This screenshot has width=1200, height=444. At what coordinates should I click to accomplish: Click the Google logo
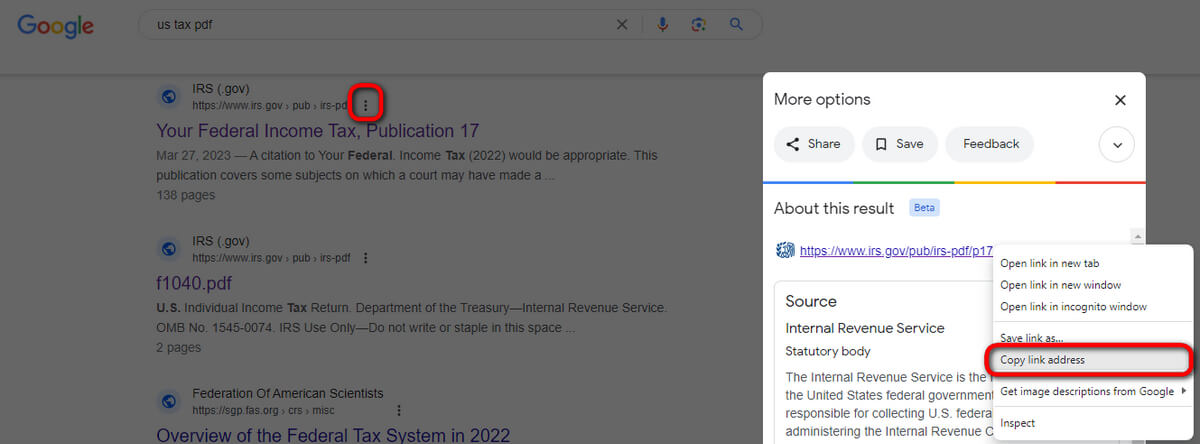pyautogui.click(x=56, y=26)
